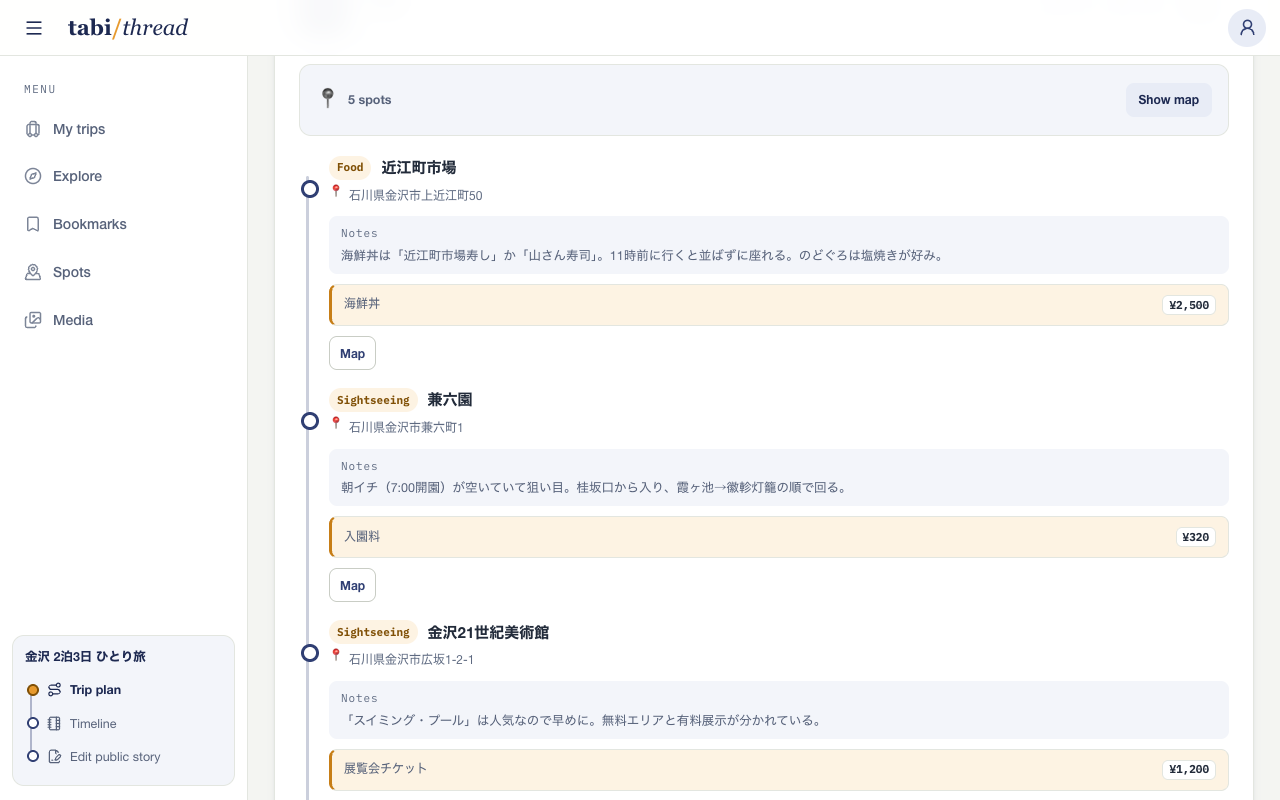Screen dimensions: 1280x800
Task: Click the timeline circle for 兼六園
Action: (310, 421)
